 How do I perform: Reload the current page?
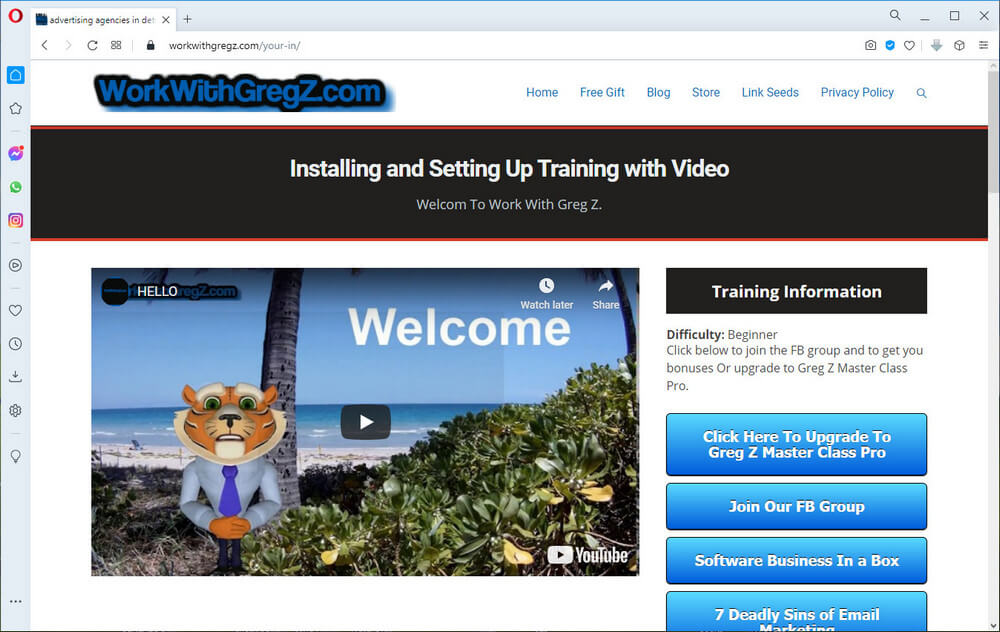[92, 45]
